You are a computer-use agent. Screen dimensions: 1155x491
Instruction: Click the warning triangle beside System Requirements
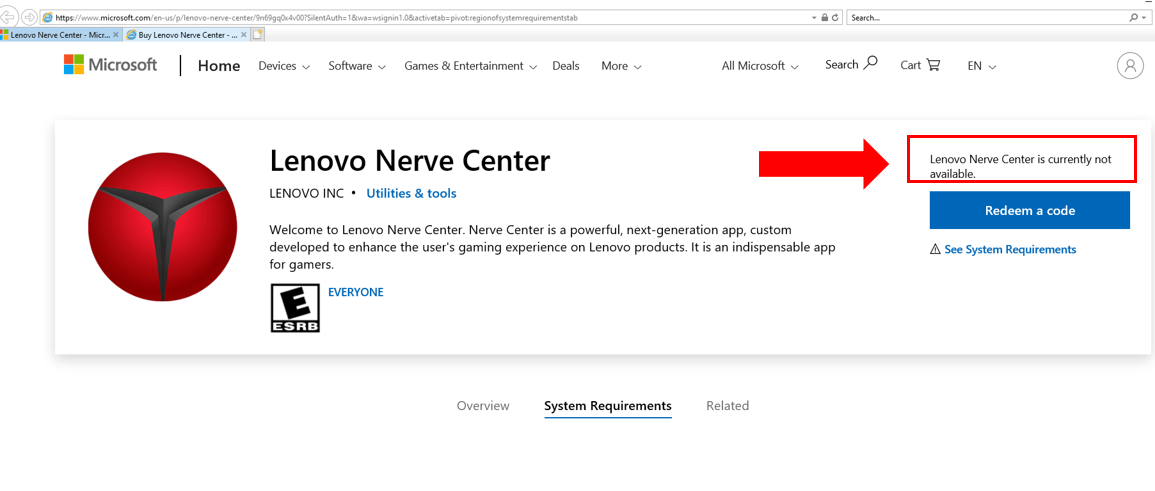coord(935,250)
